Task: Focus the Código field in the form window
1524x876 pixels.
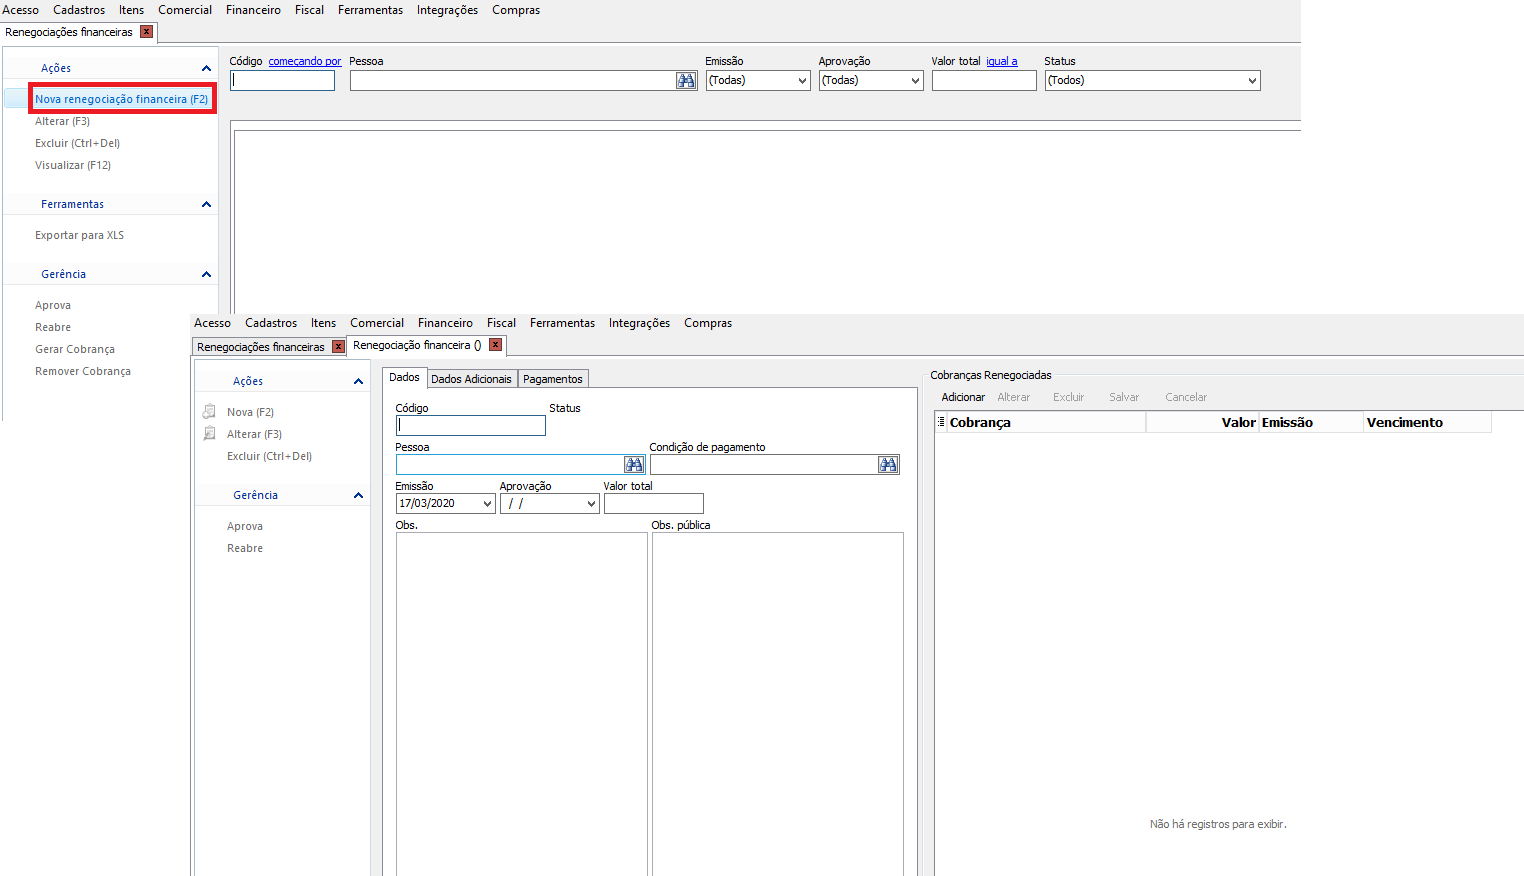Action: pyautogui.click(x=470, y=426)
